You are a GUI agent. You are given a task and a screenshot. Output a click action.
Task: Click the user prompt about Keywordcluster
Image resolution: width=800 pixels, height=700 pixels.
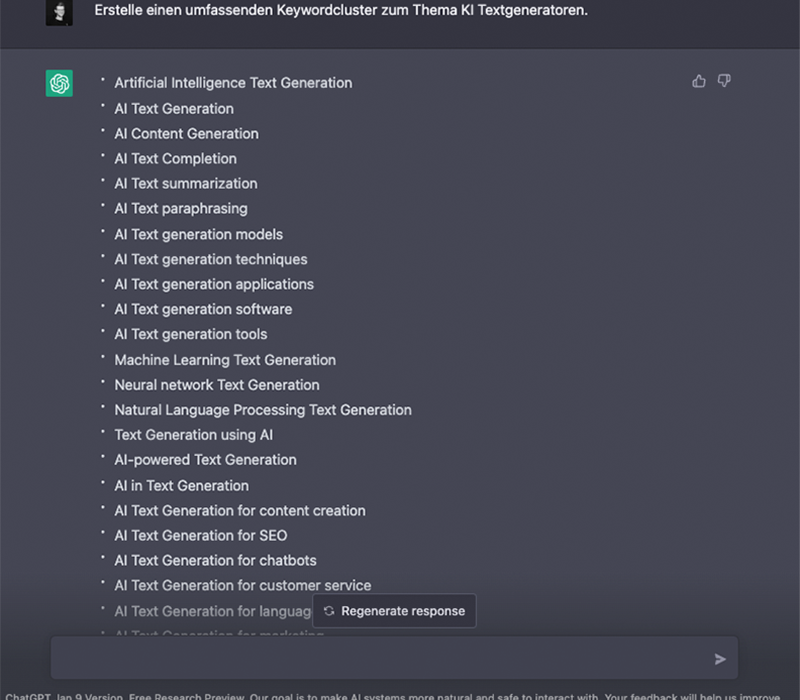339,9
